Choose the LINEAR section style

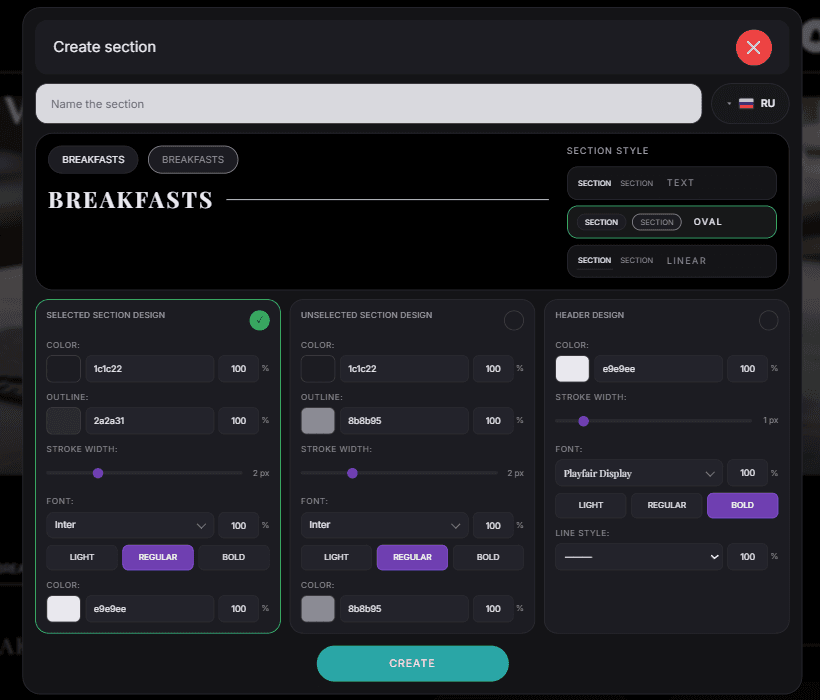[x=671, y=261]
